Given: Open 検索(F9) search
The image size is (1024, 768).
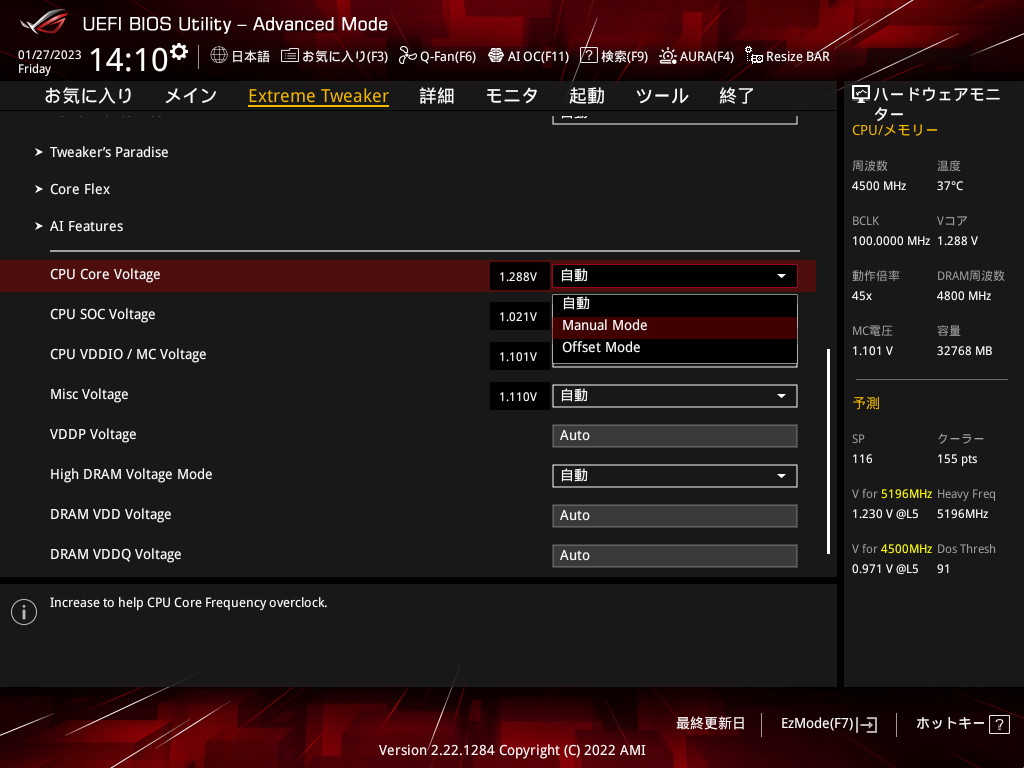Looking at the screenshot, I should pos(614,56).
